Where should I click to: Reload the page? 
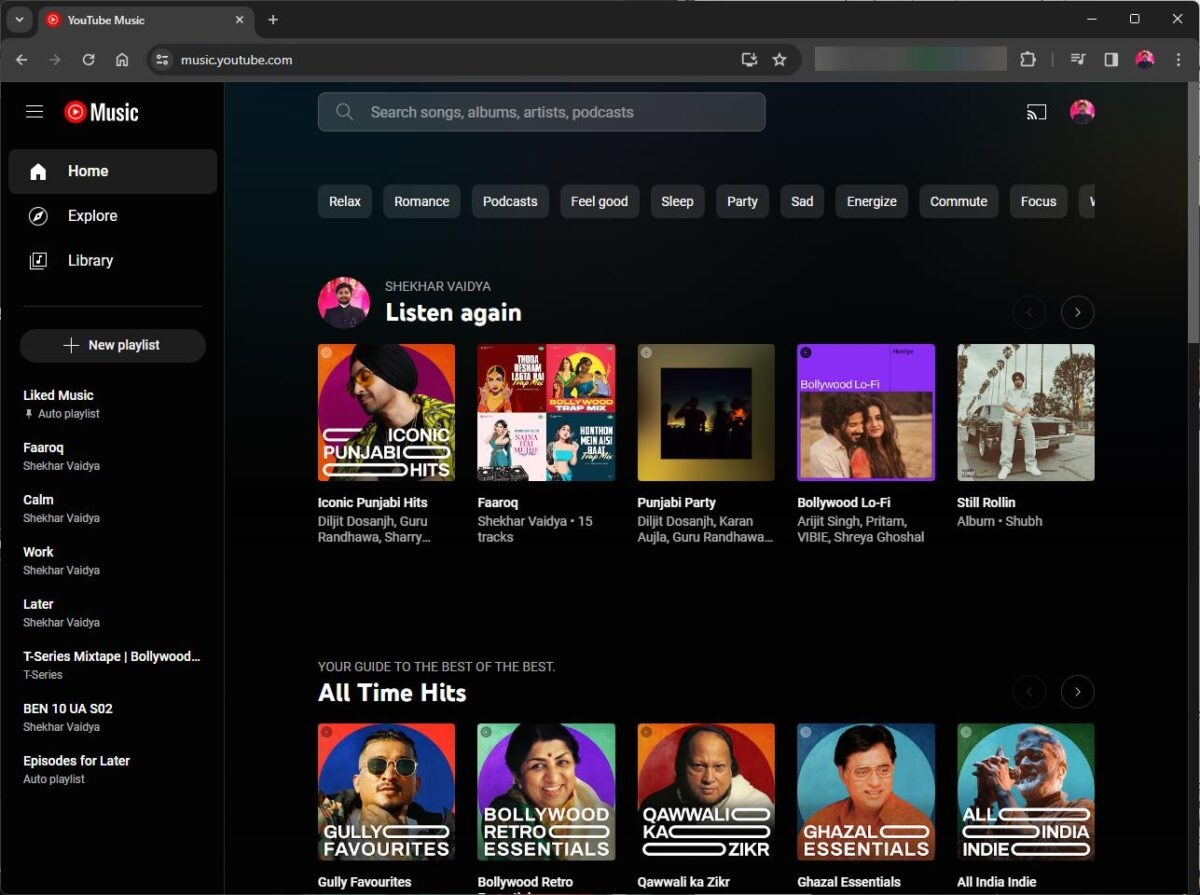88,60
